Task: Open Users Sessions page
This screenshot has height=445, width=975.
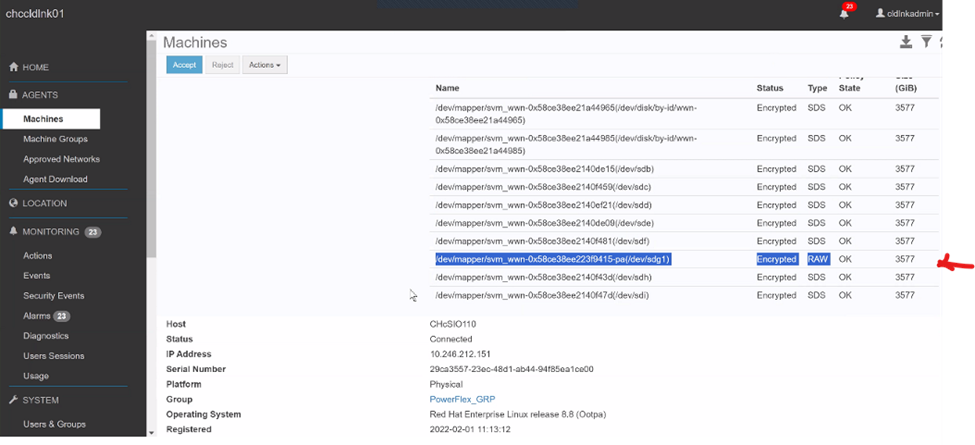Action: [53, 356]
